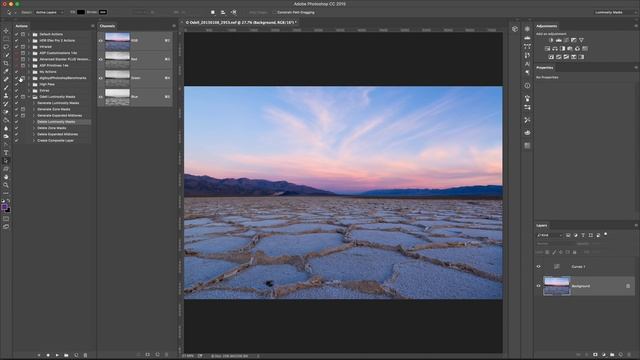Viewport: 640px width, 360px height.
Task: Toggle dialog box for Infrared action set
Action: click(23, 47)
